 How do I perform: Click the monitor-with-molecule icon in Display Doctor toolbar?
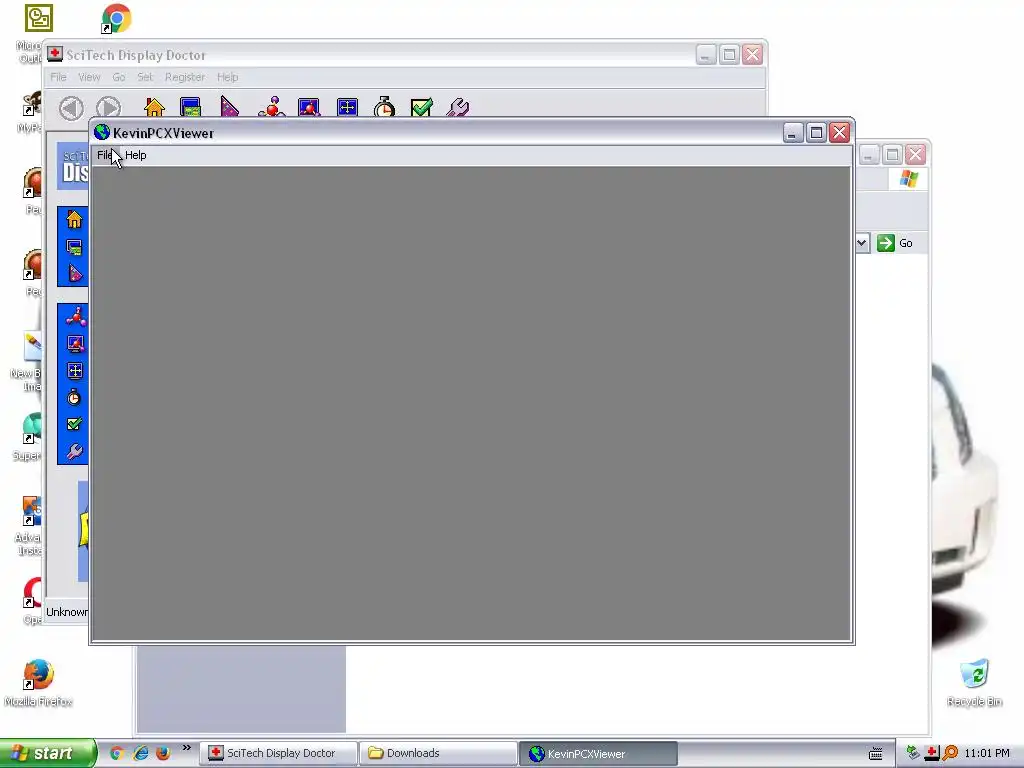[x=308, y=107]
